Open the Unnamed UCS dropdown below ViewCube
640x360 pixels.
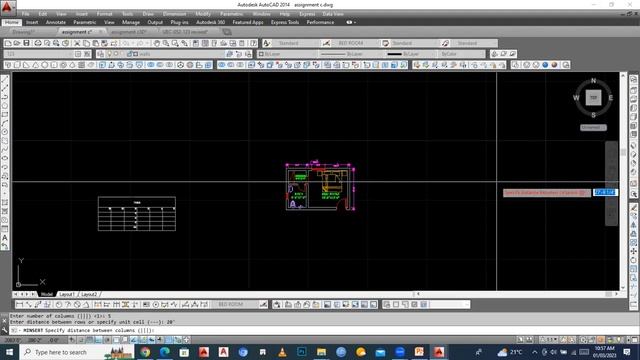593,127
